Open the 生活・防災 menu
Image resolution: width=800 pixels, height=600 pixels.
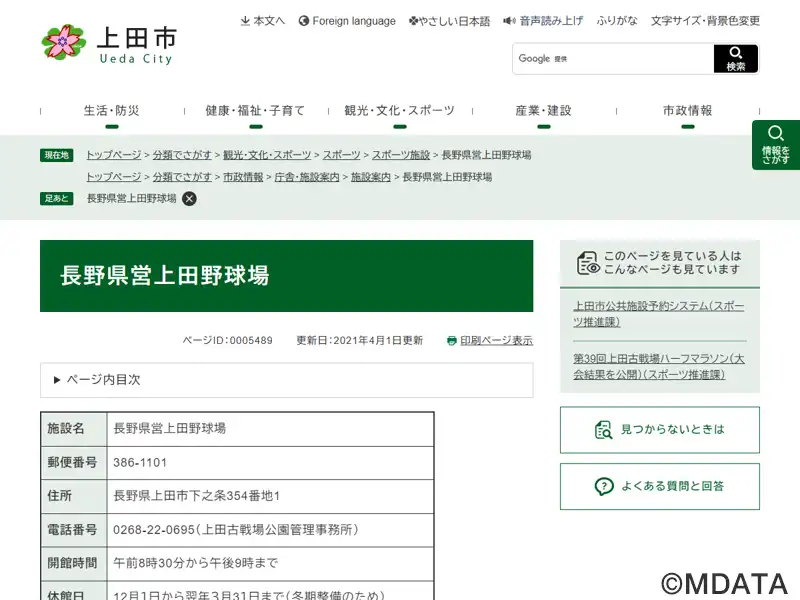111,111
